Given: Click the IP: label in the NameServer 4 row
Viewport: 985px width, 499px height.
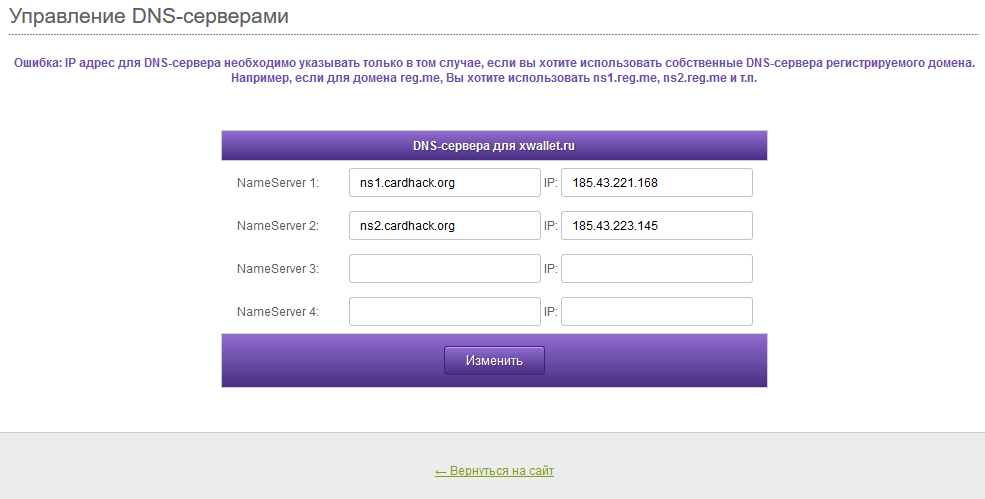Looking at the screenshot, I should coord(550,312).
